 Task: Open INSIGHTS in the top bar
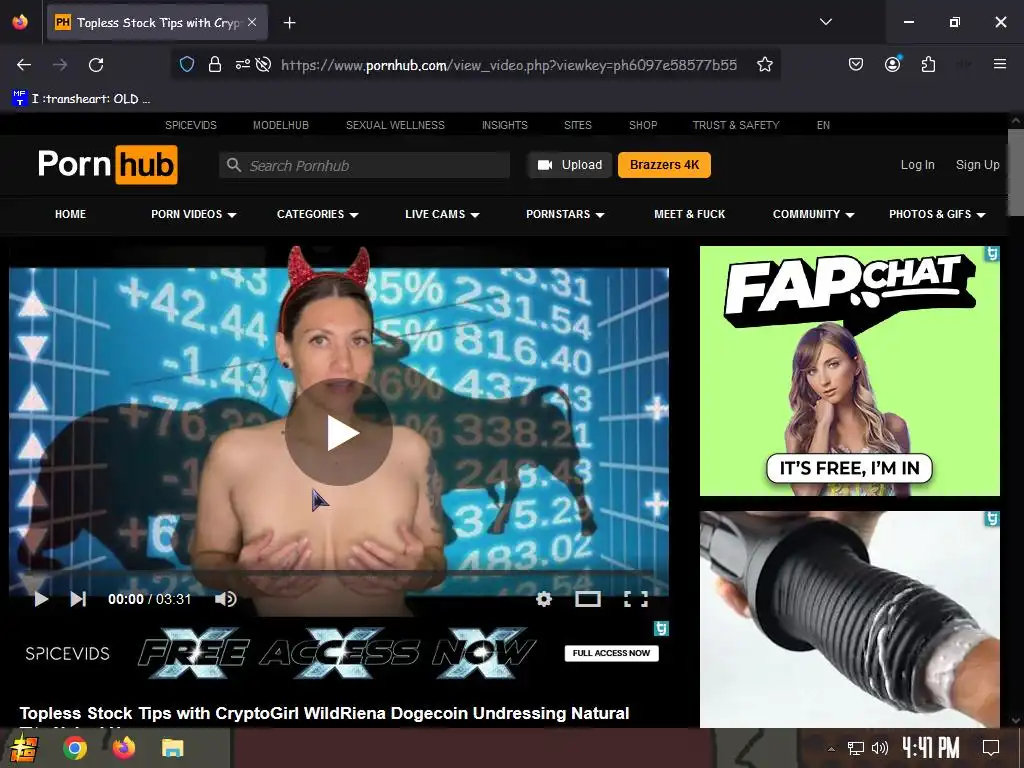(505, 125)
